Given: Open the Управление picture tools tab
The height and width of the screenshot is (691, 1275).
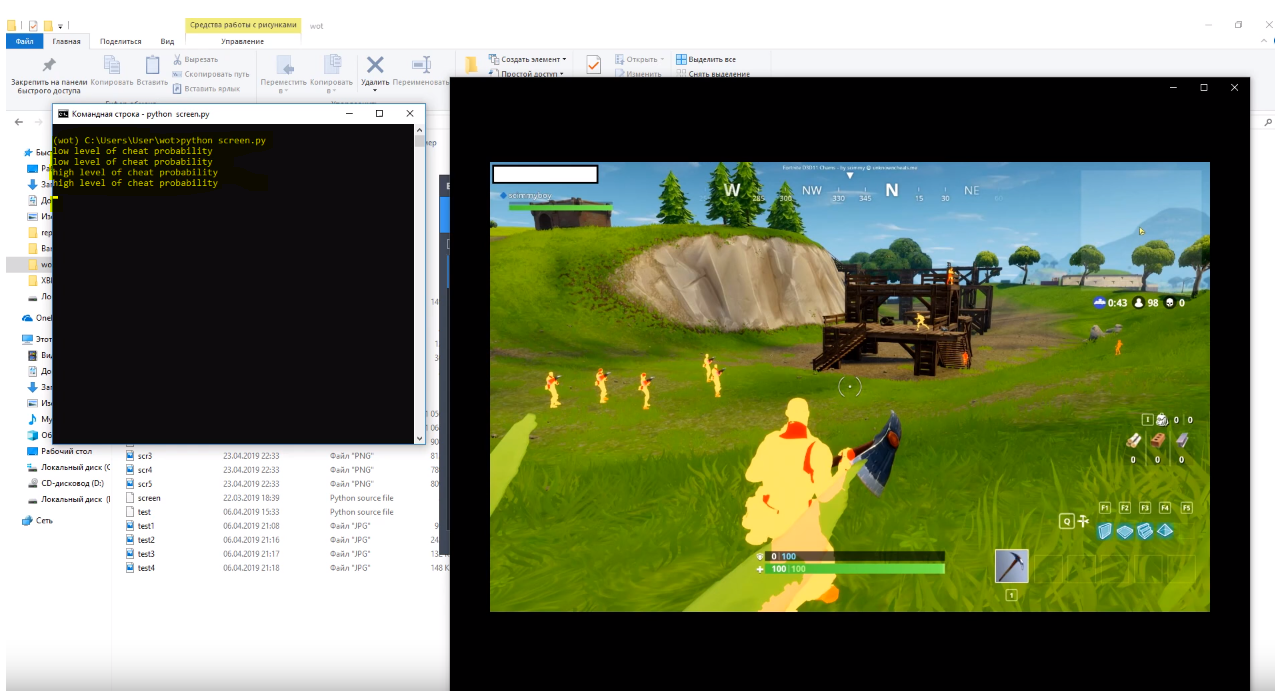Looking at the screenshot, I should click(x=242, y=41).
